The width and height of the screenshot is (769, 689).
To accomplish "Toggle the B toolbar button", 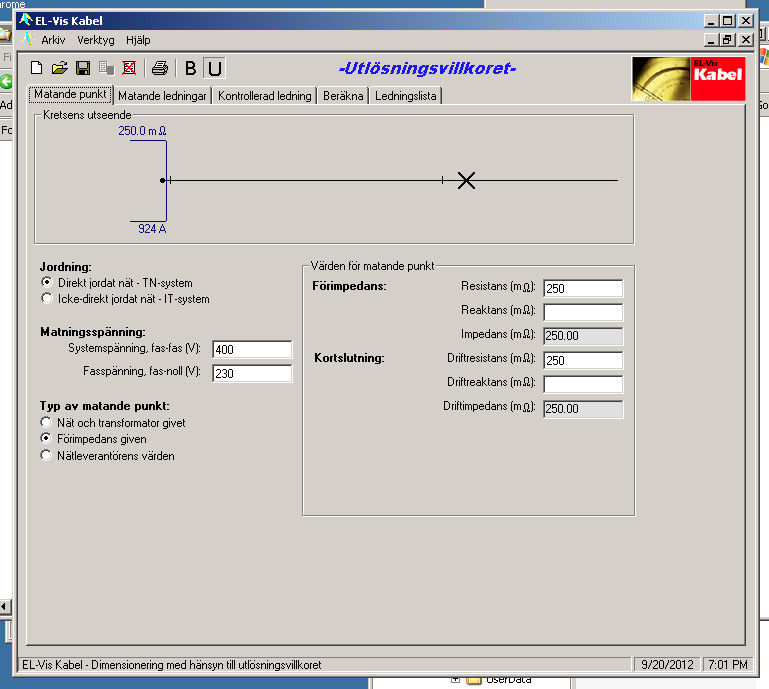I will tap(191, 68).
